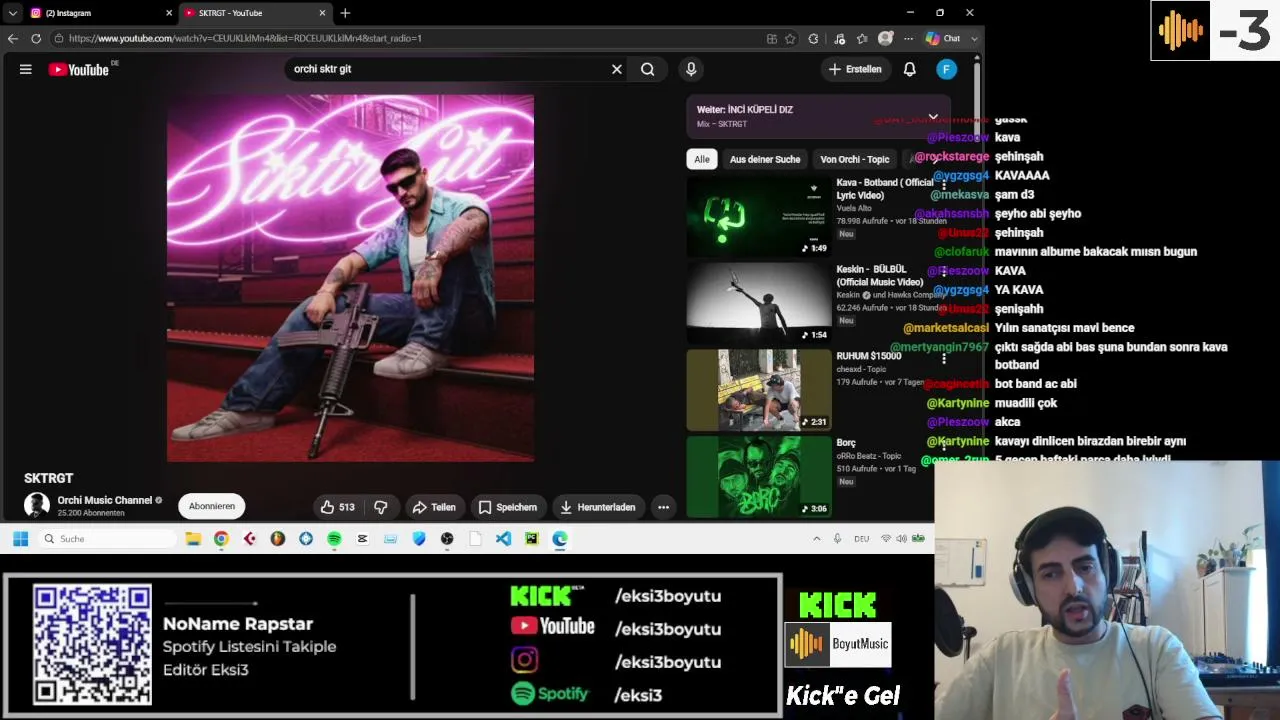Open the RUHUM $15000 video thumbnail

coord(759,390)
